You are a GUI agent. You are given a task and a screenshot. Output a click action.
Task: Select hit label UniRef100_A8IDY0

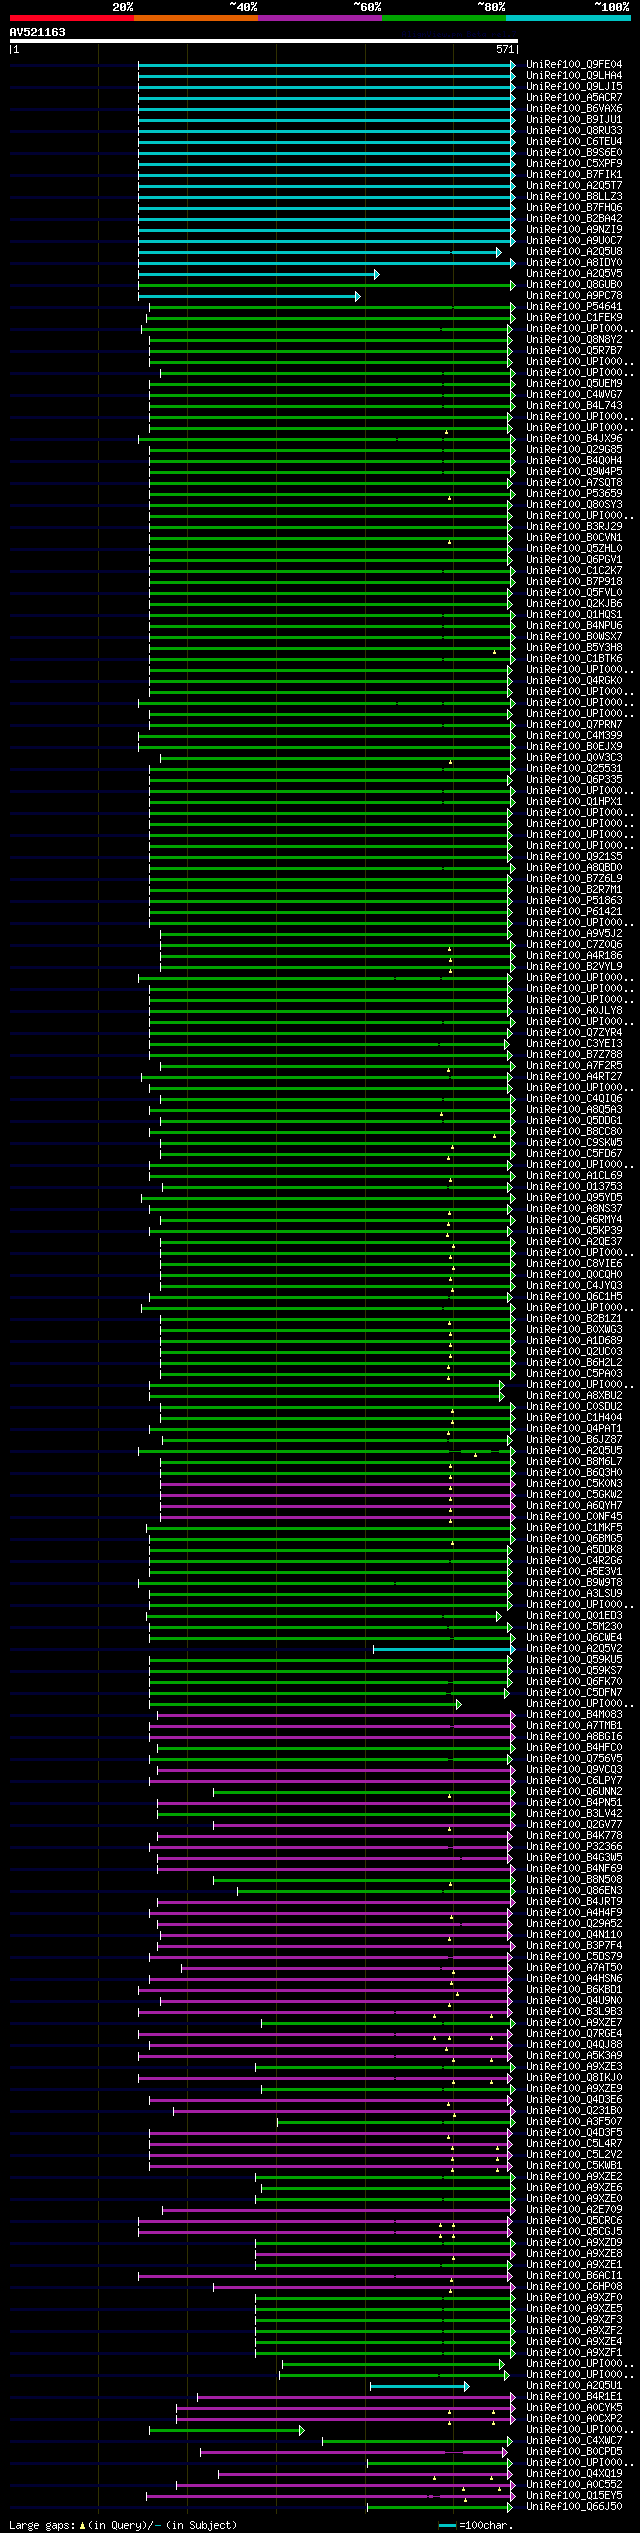[574, 263]
